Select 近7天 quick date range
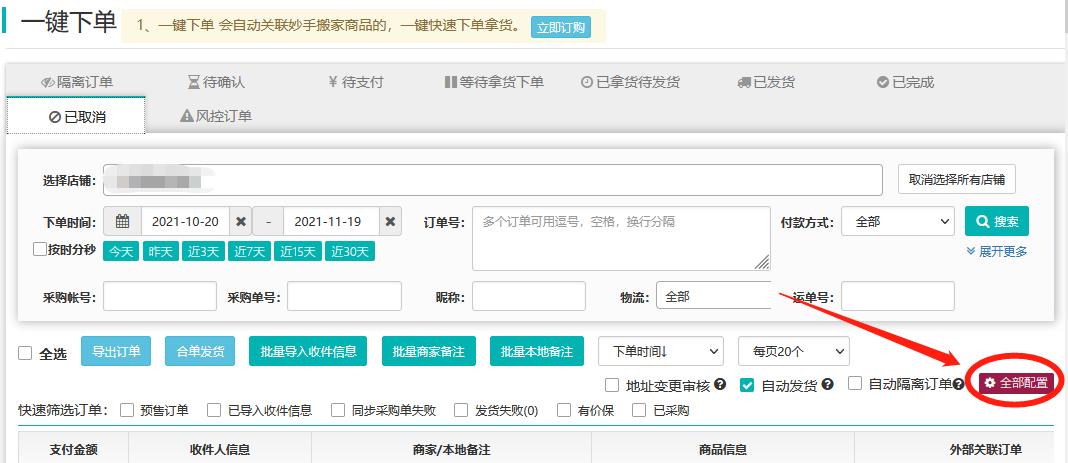The image size is (1068, 463). pyautogui.click(x=249, y=251)
